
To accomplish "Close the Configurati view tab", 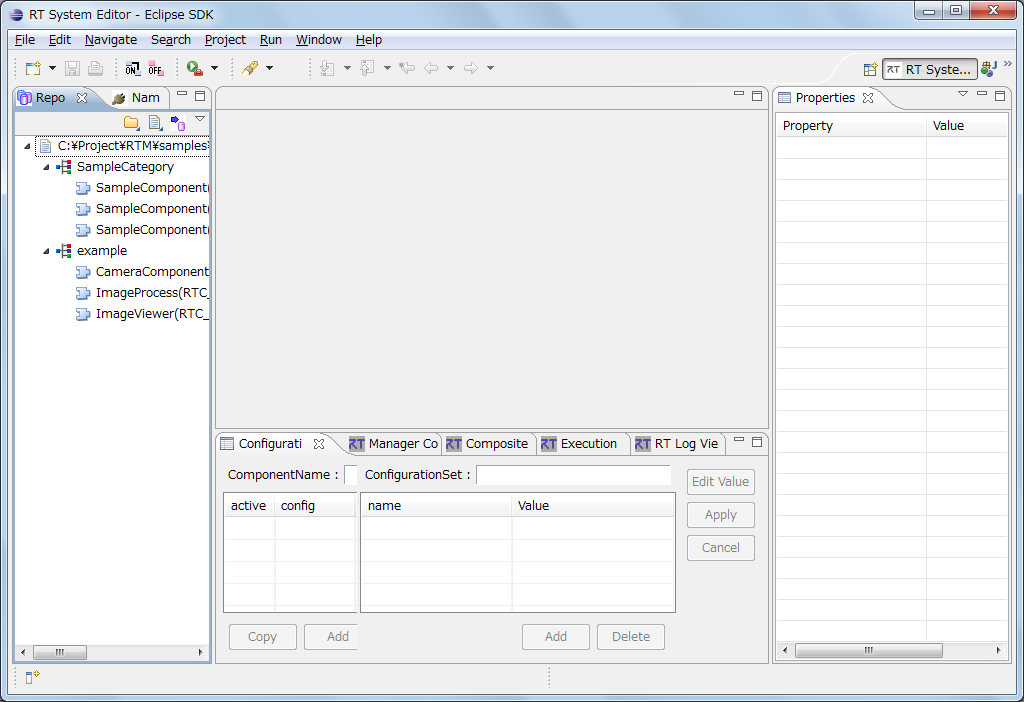I will pos(319,444).
